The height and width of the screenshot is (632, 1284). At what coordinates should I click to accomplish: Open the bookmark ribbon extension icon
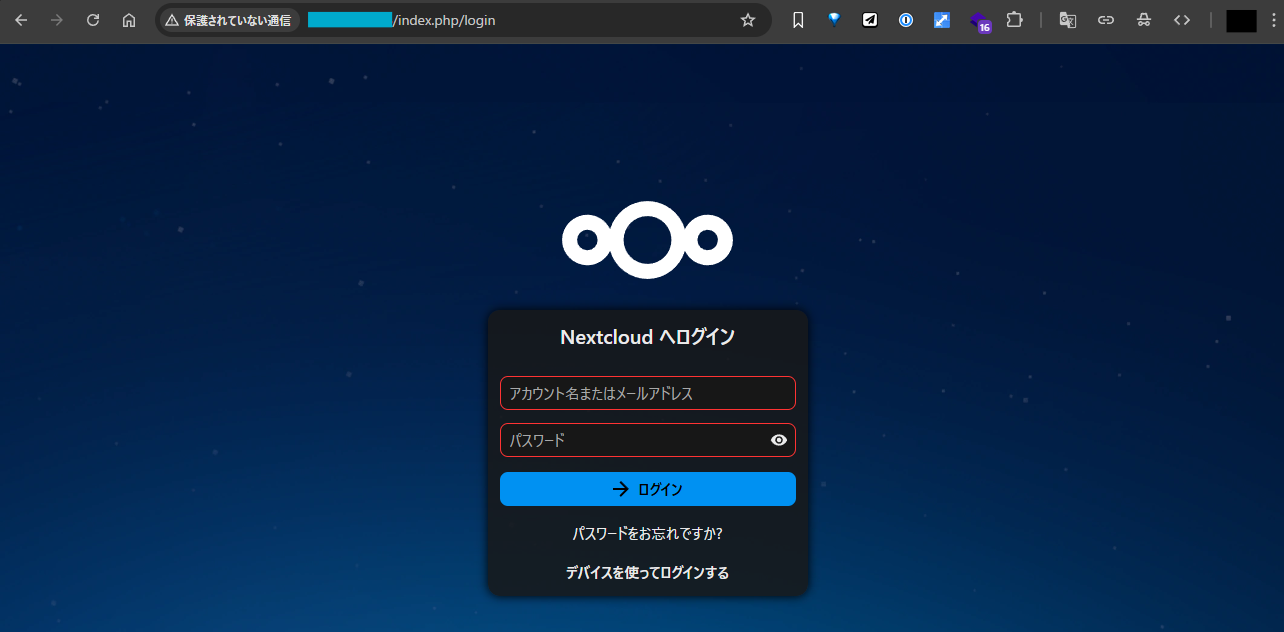pos(798,20)
